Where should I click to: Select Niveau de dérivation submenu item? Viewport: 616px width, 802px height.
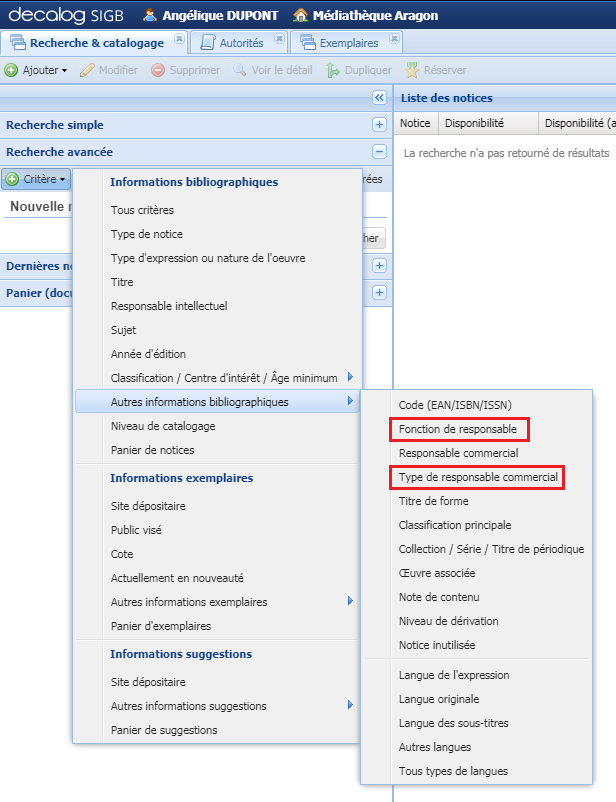coord(476,622)
